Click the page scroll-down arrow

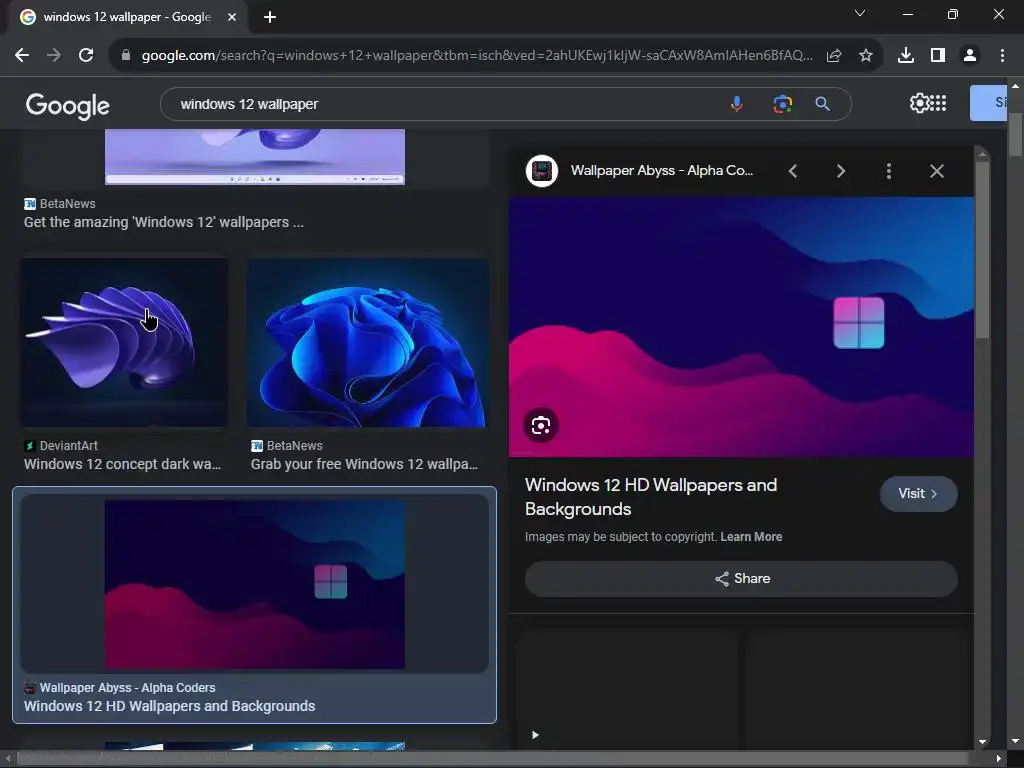[1016, 741]
